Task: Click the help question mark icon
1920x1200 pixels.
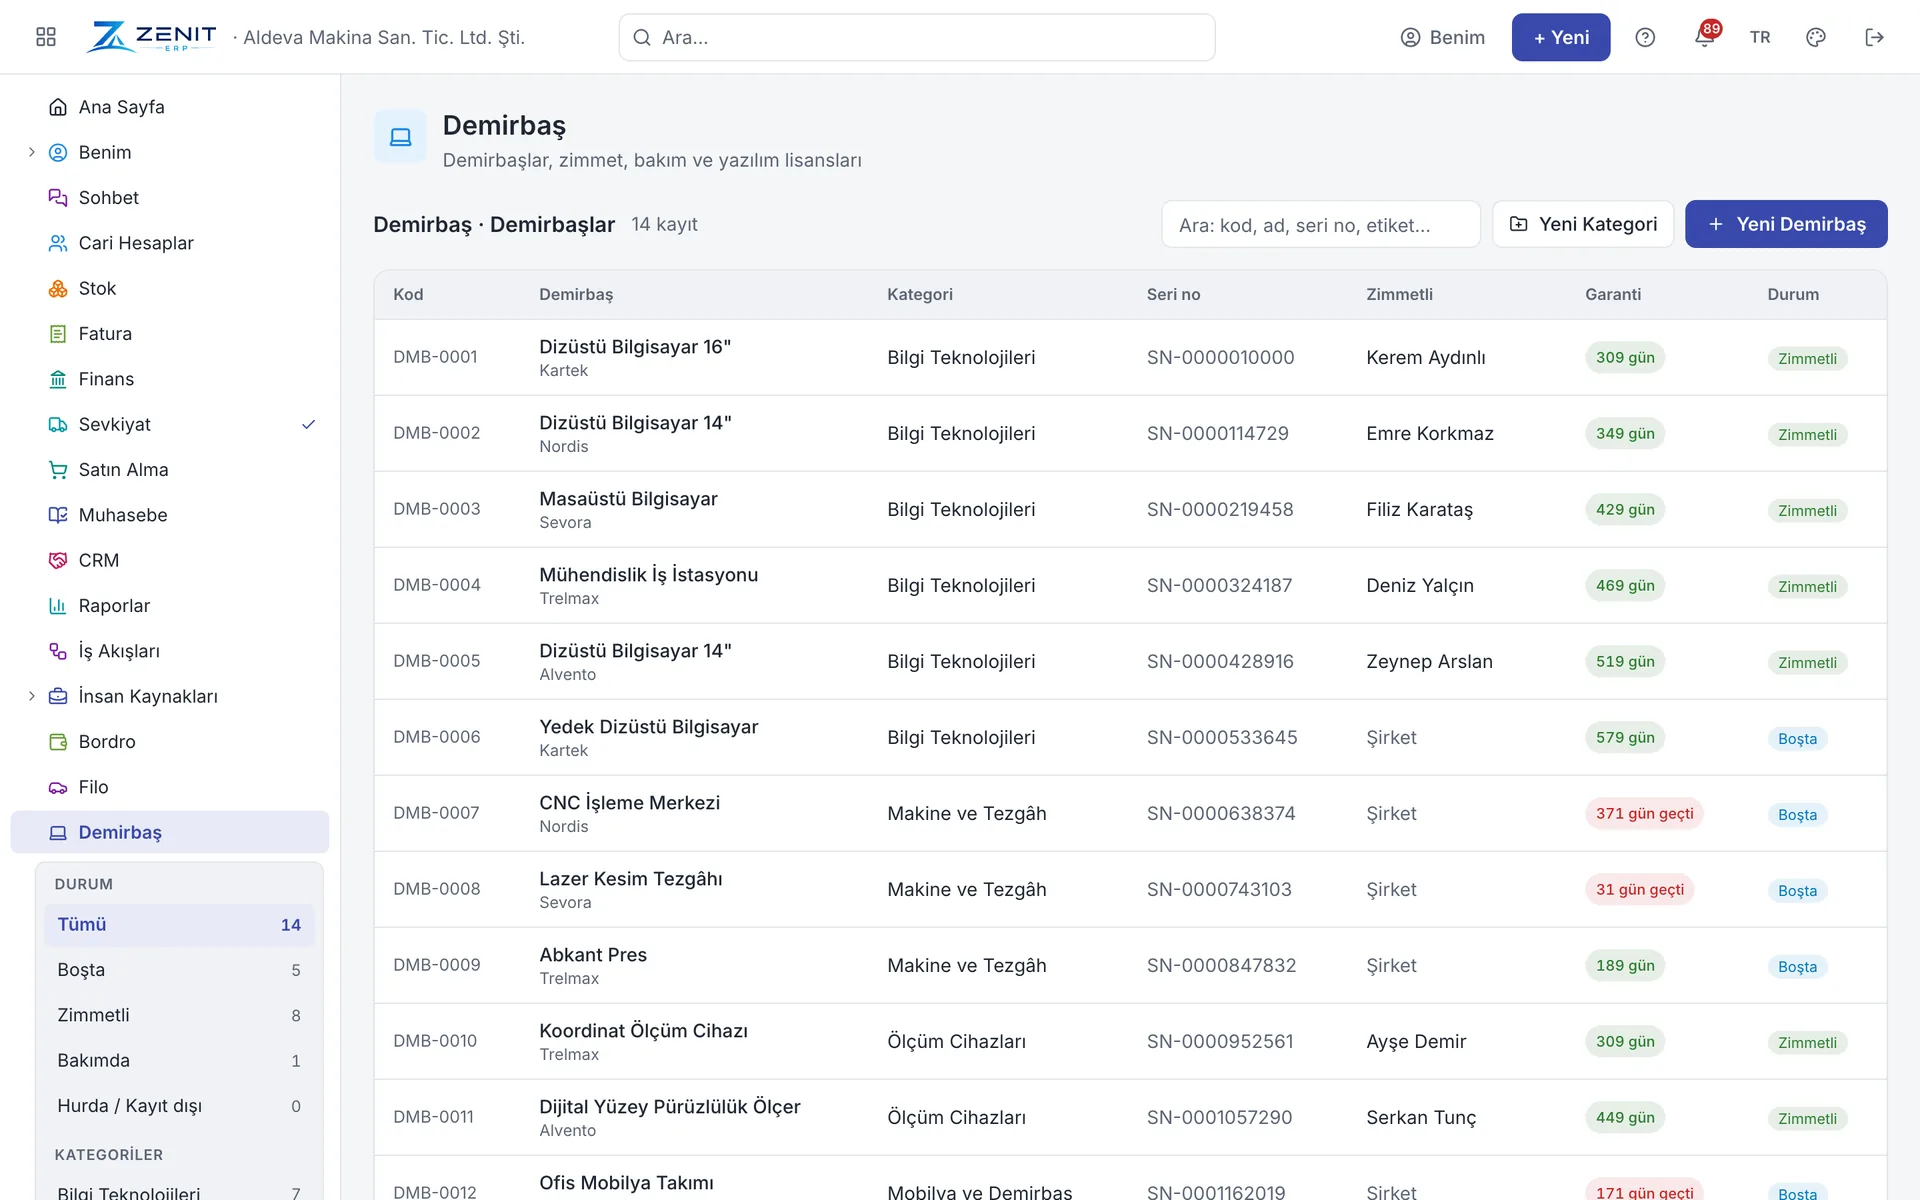Action: 1645,37
